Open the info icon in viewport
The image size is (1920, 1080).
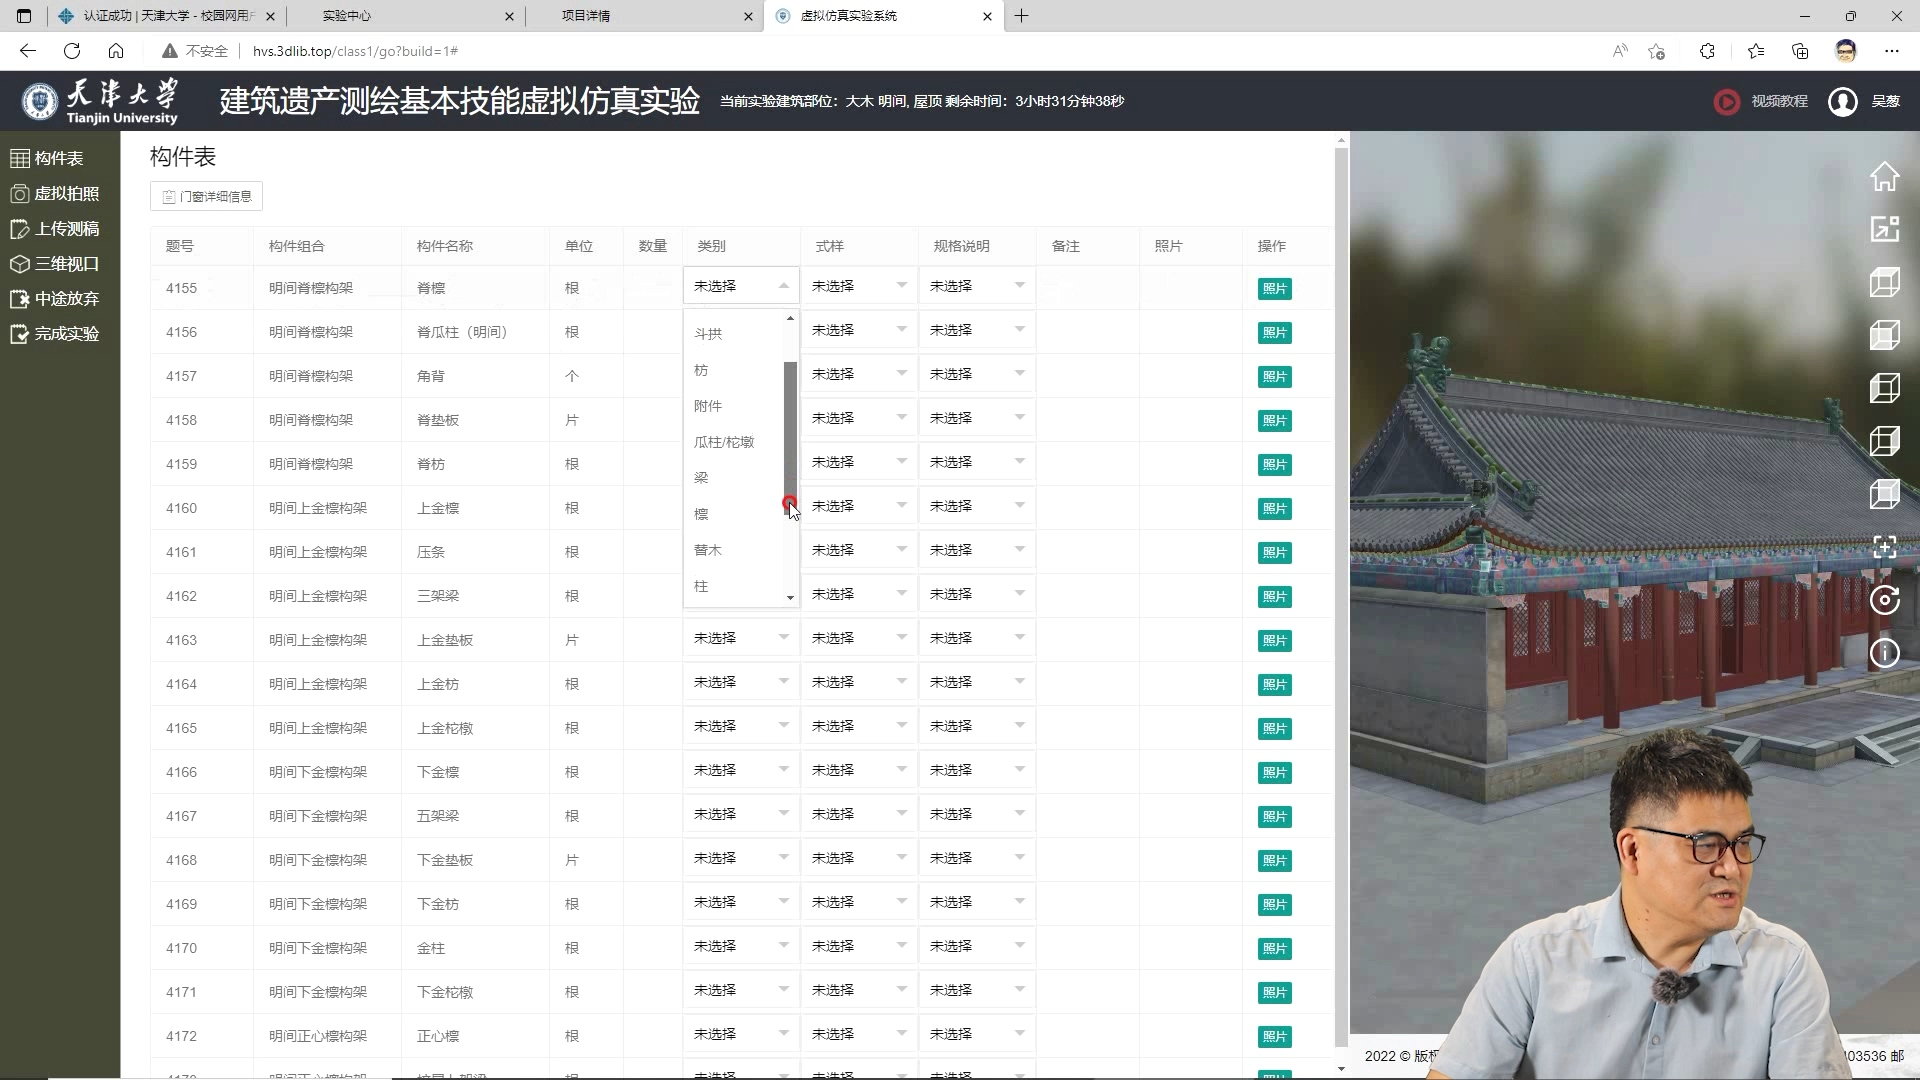point(1884,653)
